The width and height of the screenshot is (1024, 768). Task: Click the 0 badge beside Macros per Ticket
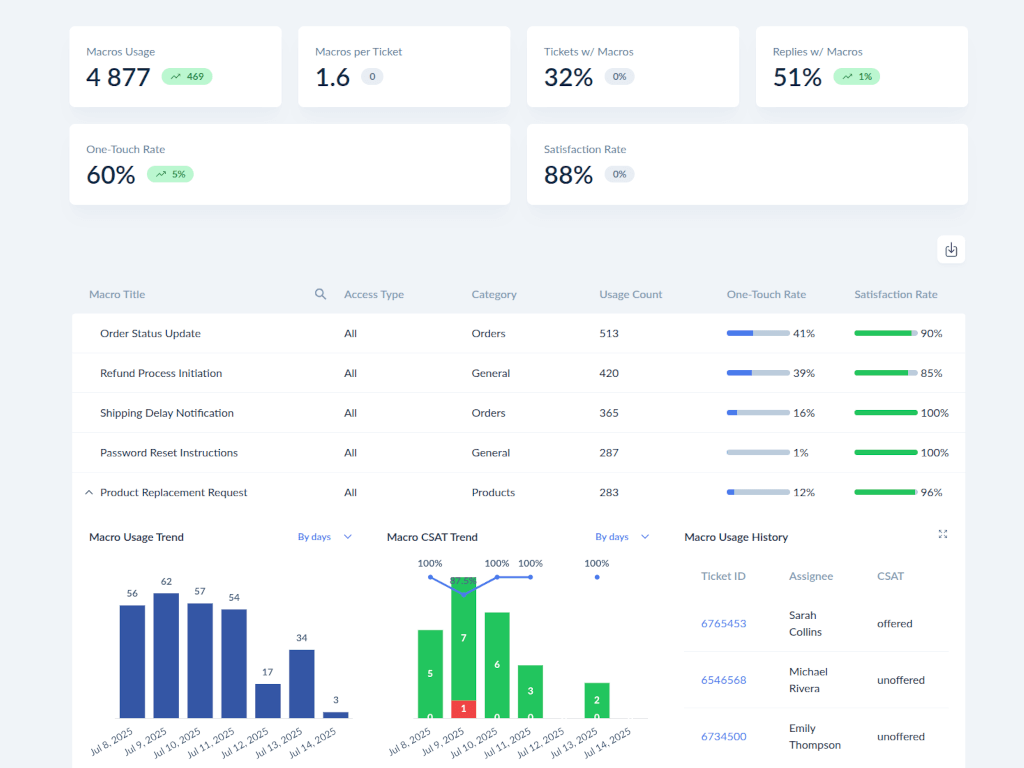tap(370, 76)
